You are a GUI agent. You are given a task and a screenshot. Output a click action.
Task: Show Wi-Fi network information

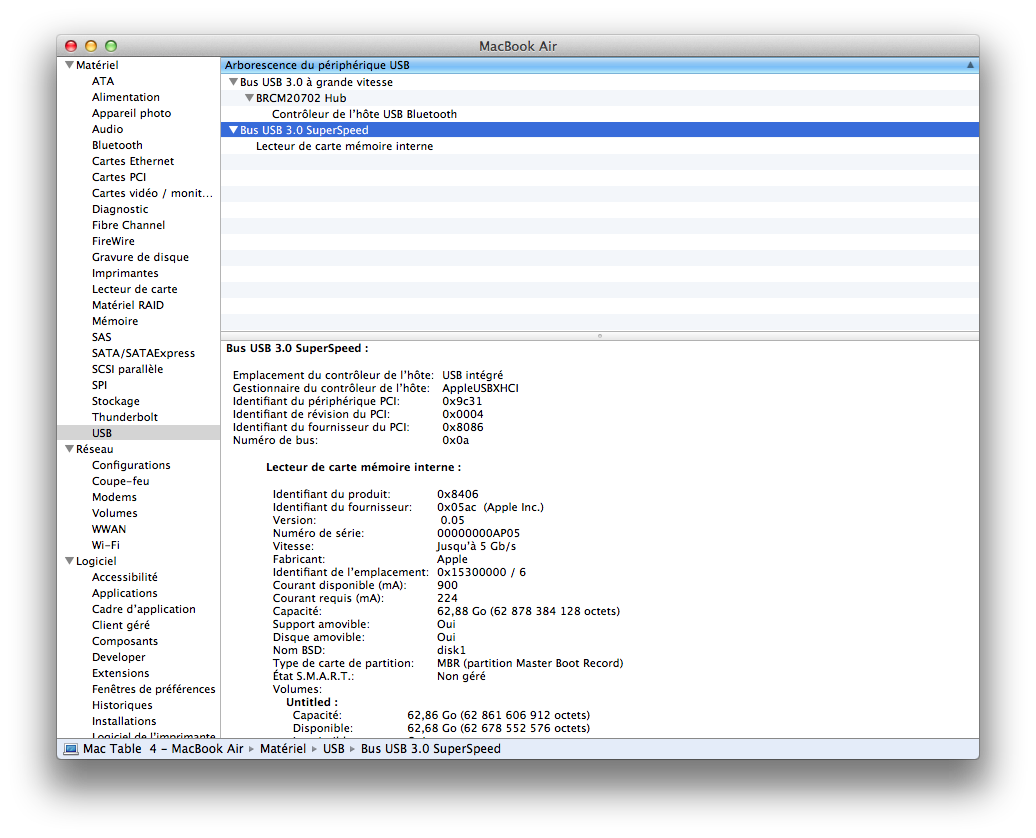point(105,545)
